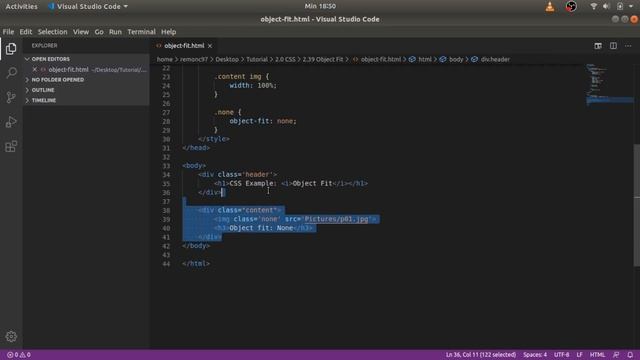Viewport: 640px width, 360px height.
Task: Open the File menu
Action: click(x=8, y=32)
